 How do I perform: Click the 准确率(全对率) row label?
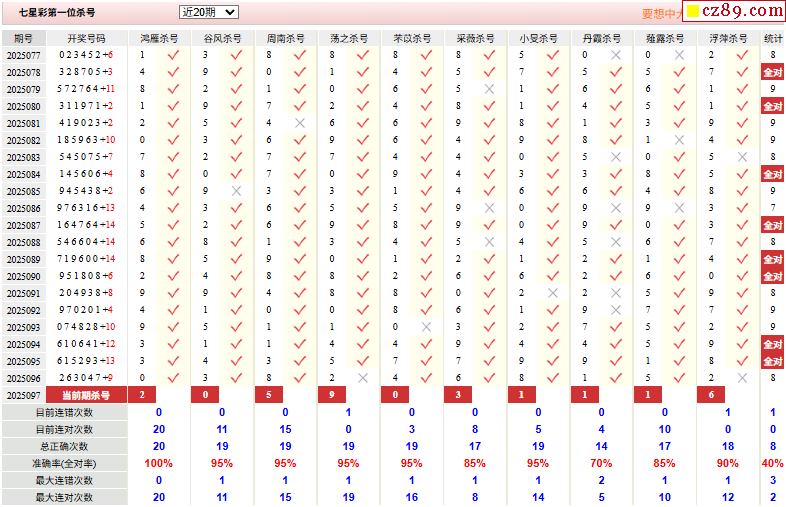[x=64, y=463]
